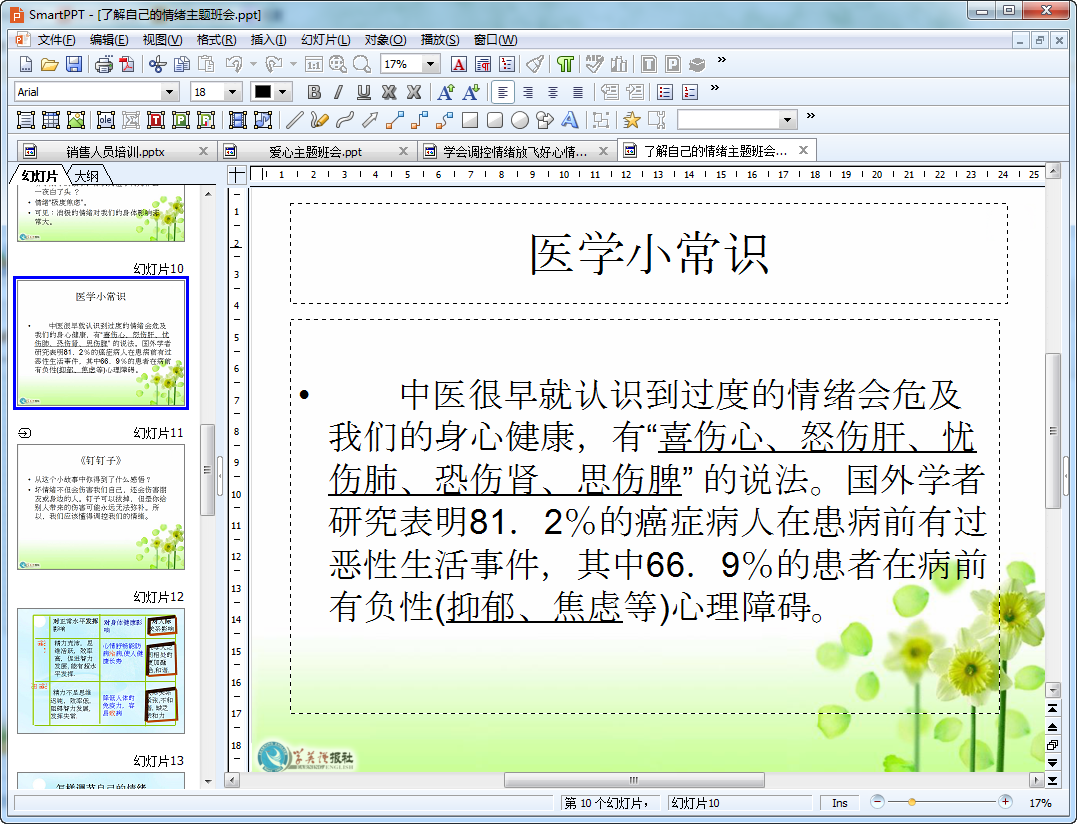Open a file using the folder icon
This screenshot has height=824, width=1077.
coord(49,65)
